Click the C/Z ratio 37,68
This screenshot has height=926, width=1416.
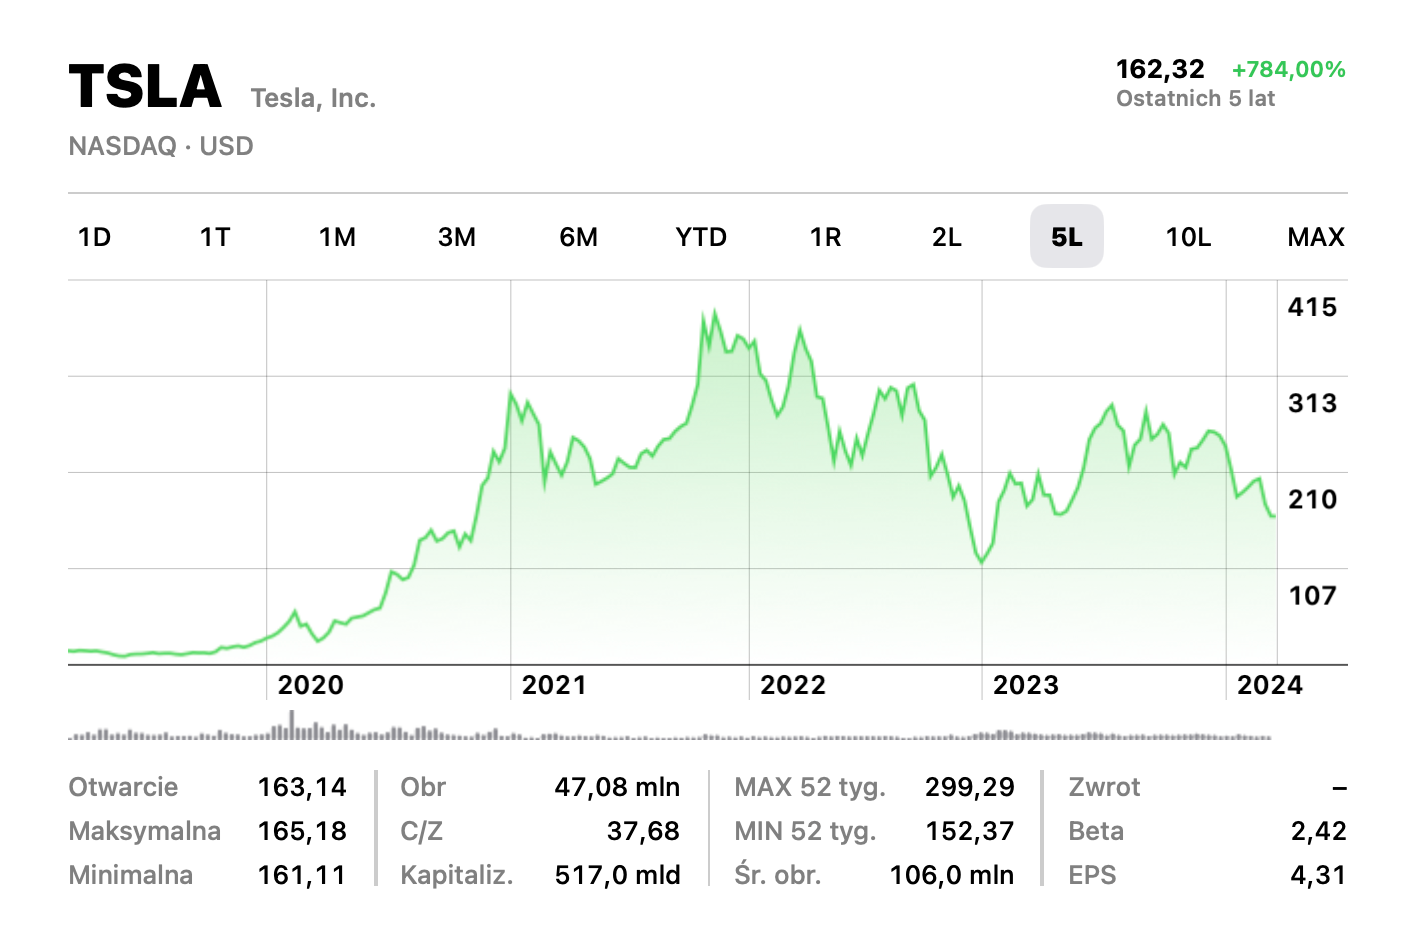[x=643, y=831]
